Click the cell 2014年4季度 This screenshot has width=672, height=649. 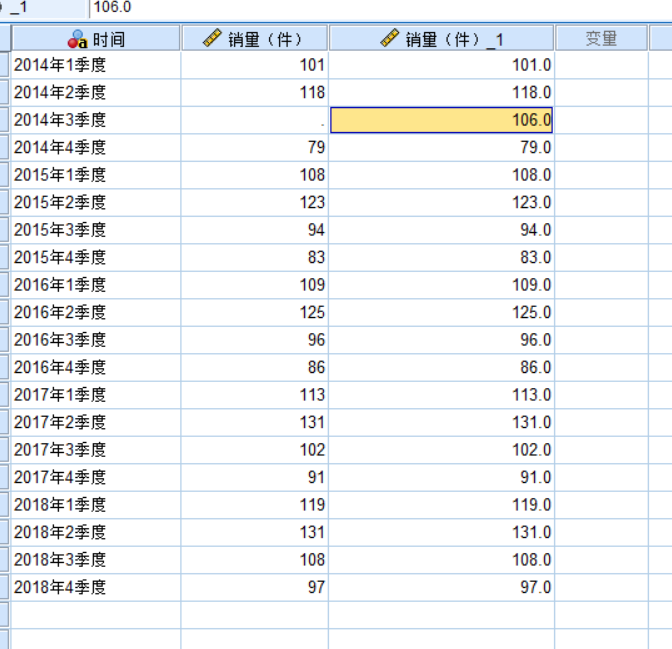click(x=96, y=147)
